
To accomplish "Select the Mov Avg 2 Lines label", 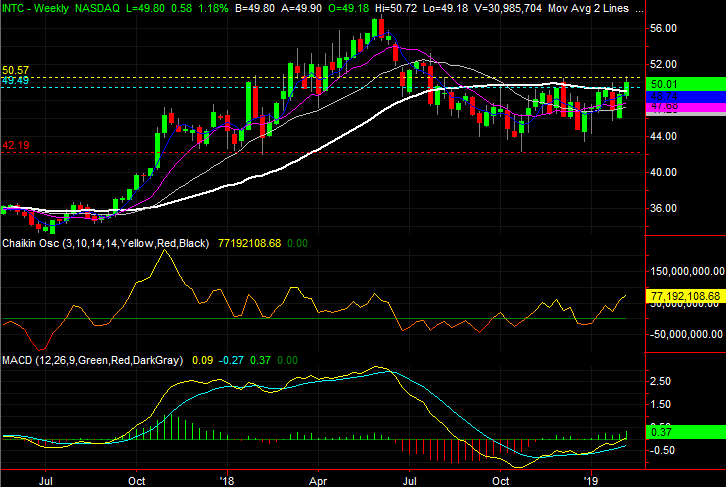I will [x=588, y=8].
